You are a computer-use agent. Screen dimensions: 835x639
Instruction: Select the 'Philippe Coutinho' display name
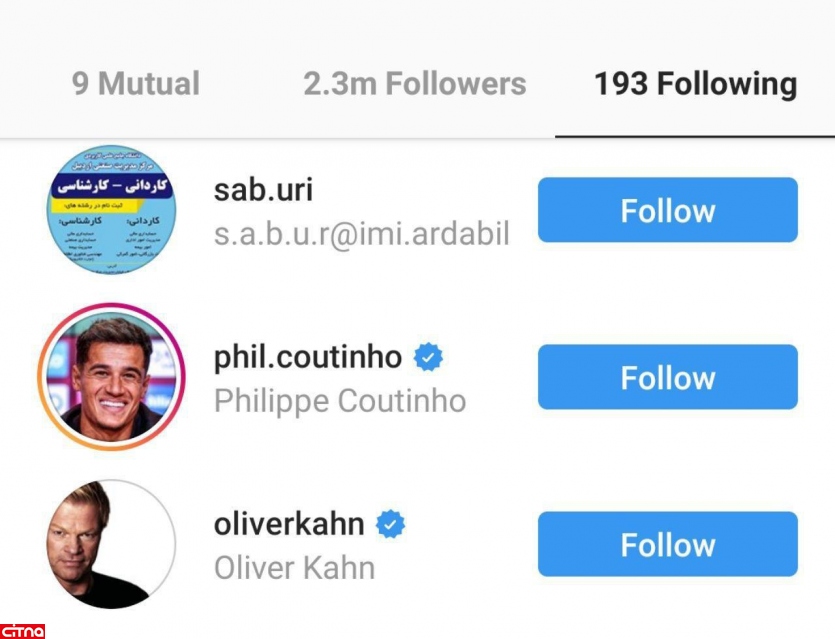click(x=339, y=401)
